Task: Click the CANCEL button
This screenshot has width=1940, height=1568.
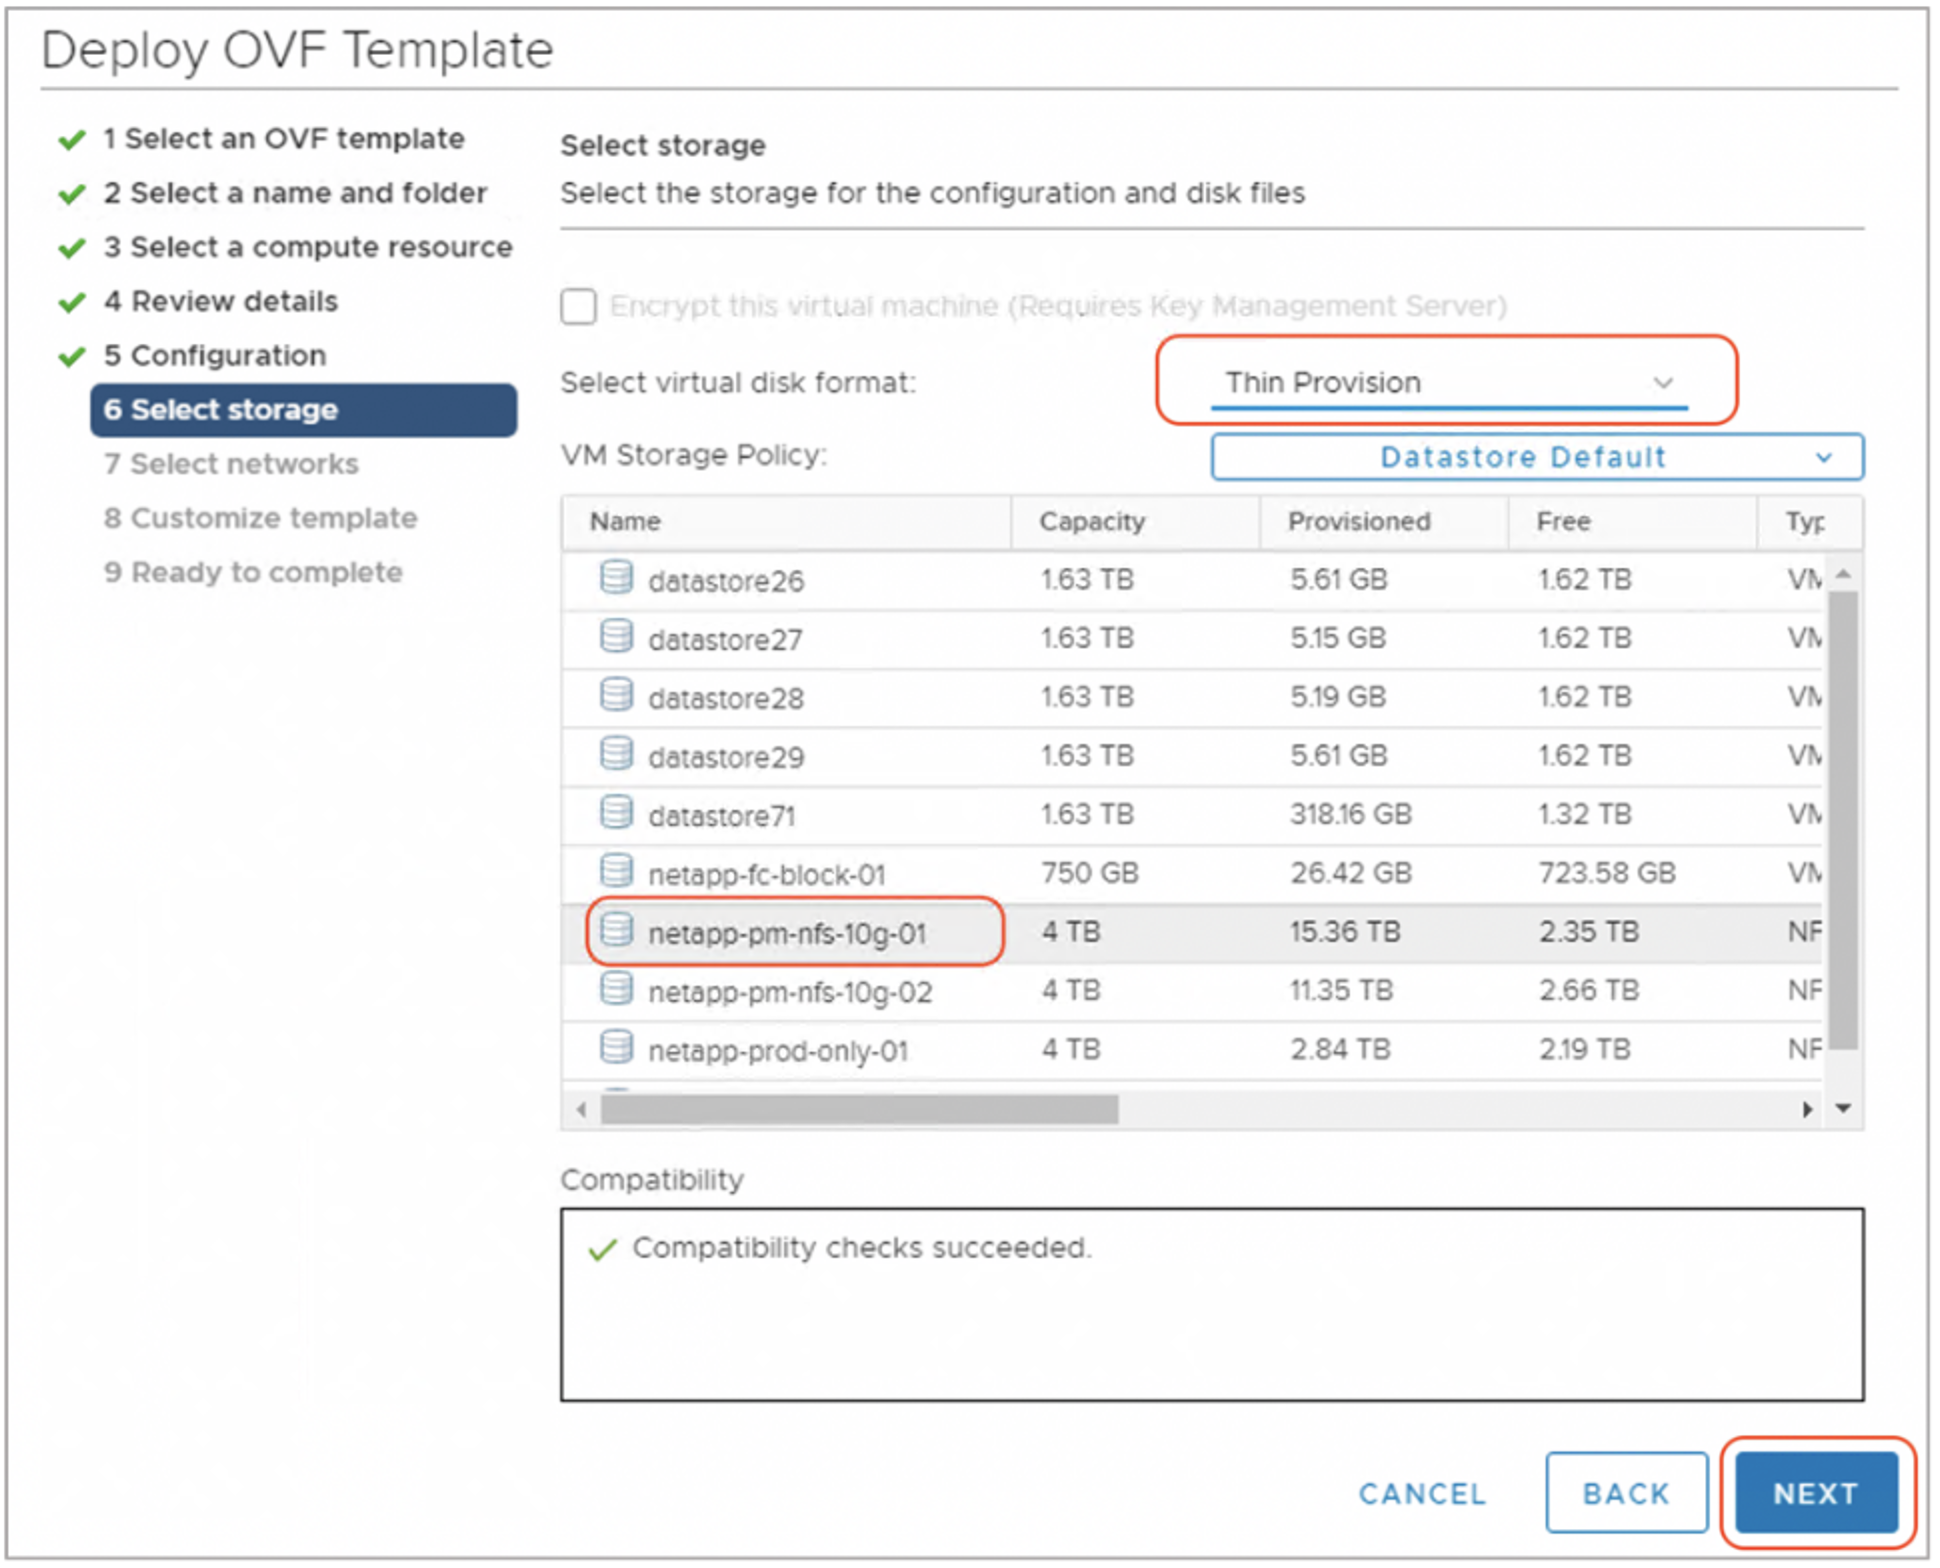Action: point(1422,1492)
